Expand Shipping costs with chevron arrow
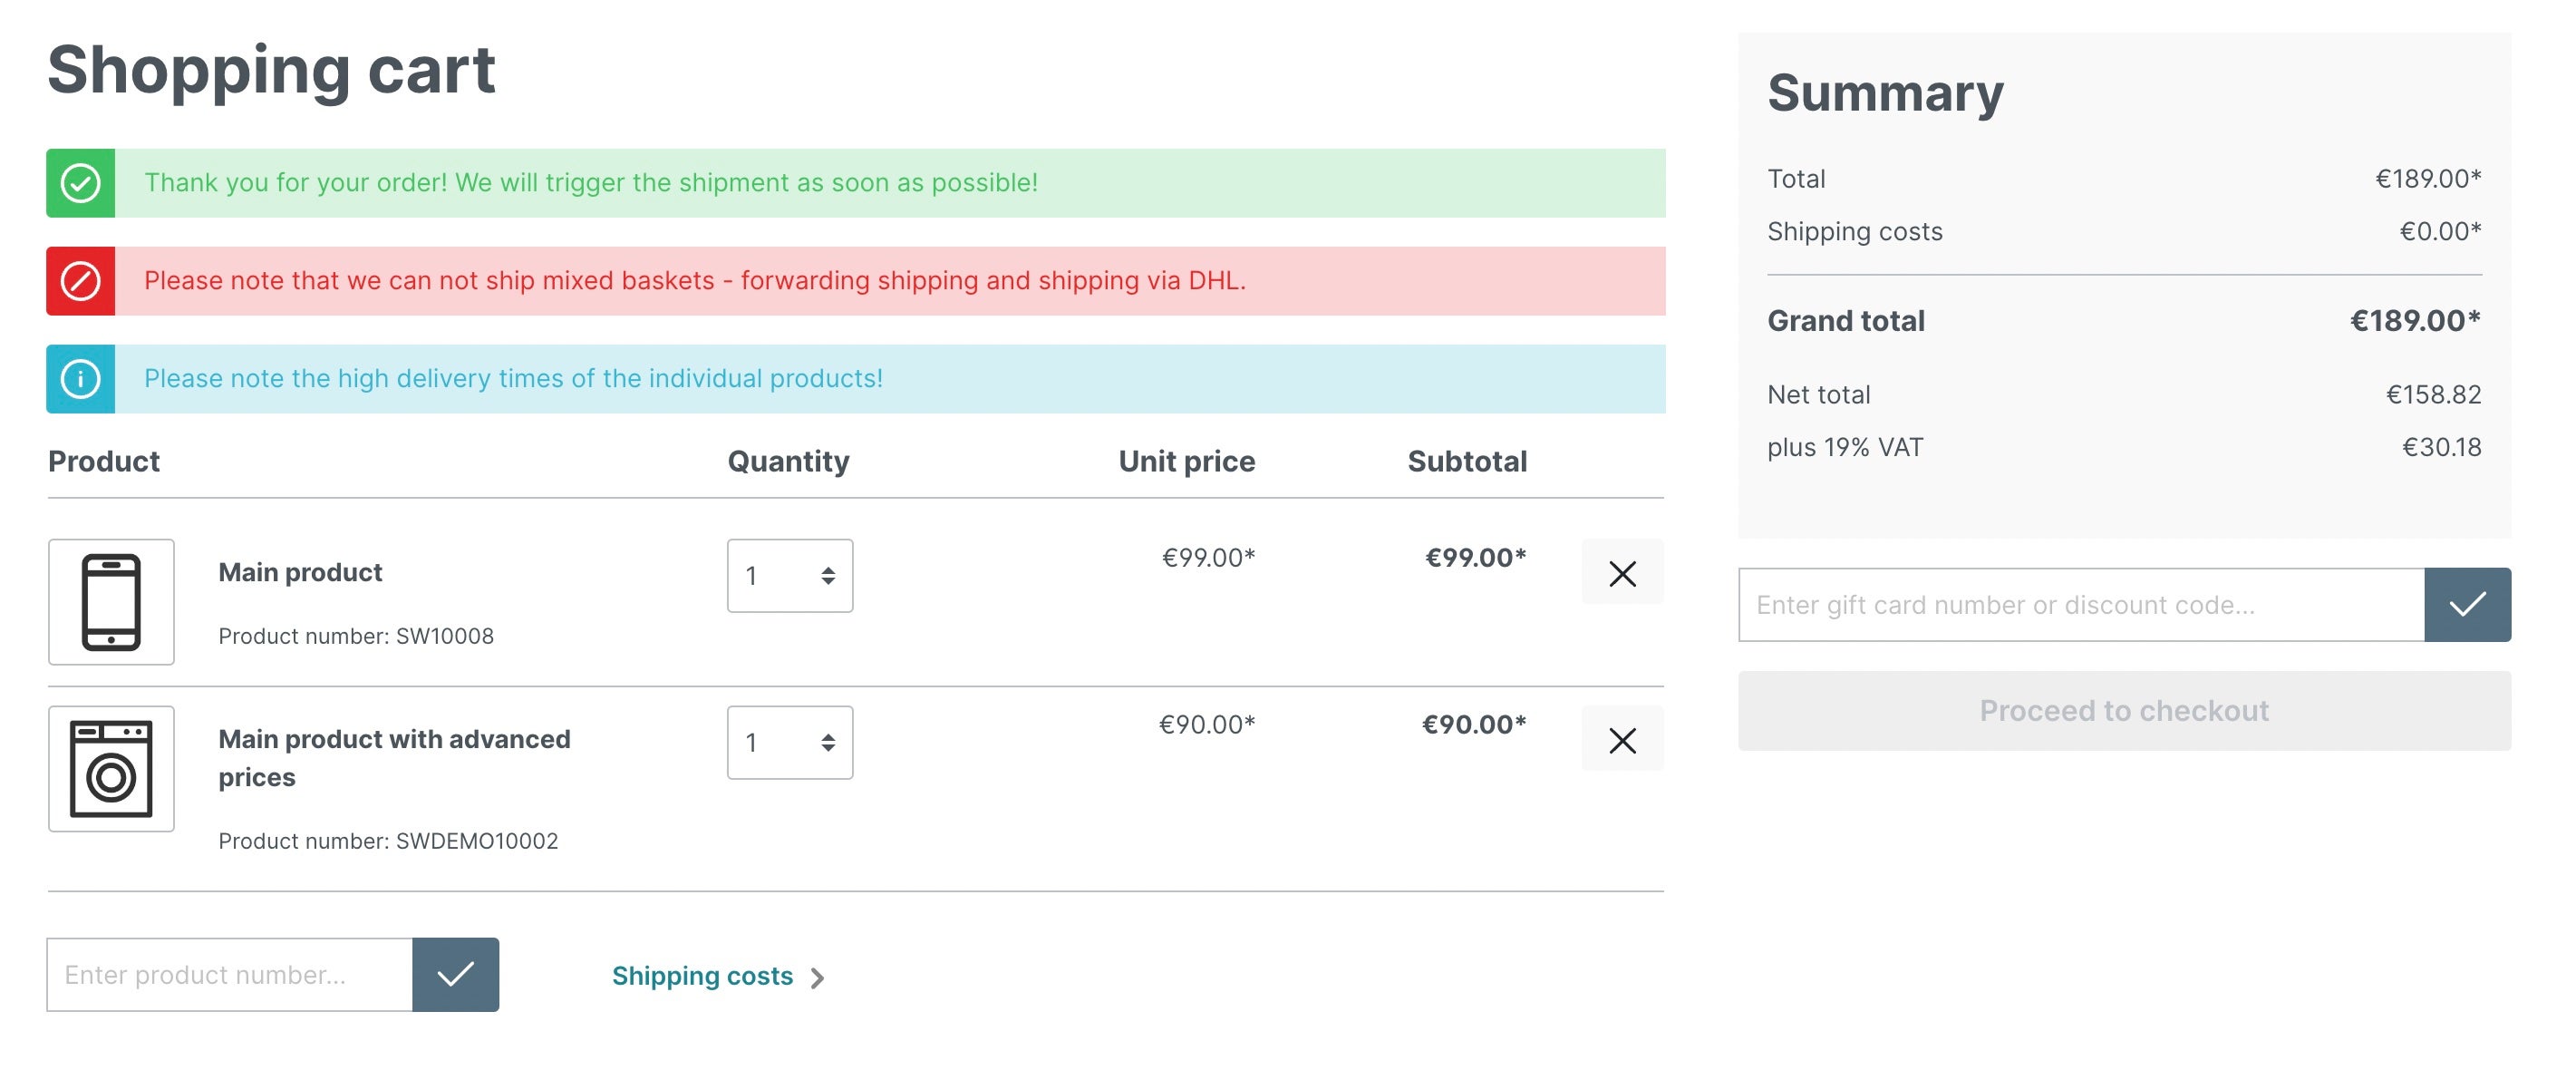 [x=718, y=977]
